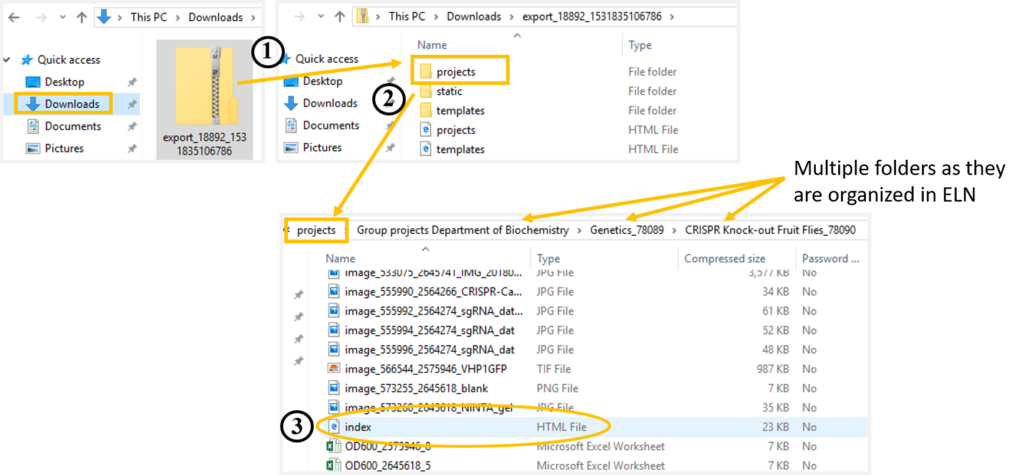The height and width of the screenshot is (475, 1024).
Task: Collapse the Quick access tree in the Downloads window
Action: (x=7, y=59)
